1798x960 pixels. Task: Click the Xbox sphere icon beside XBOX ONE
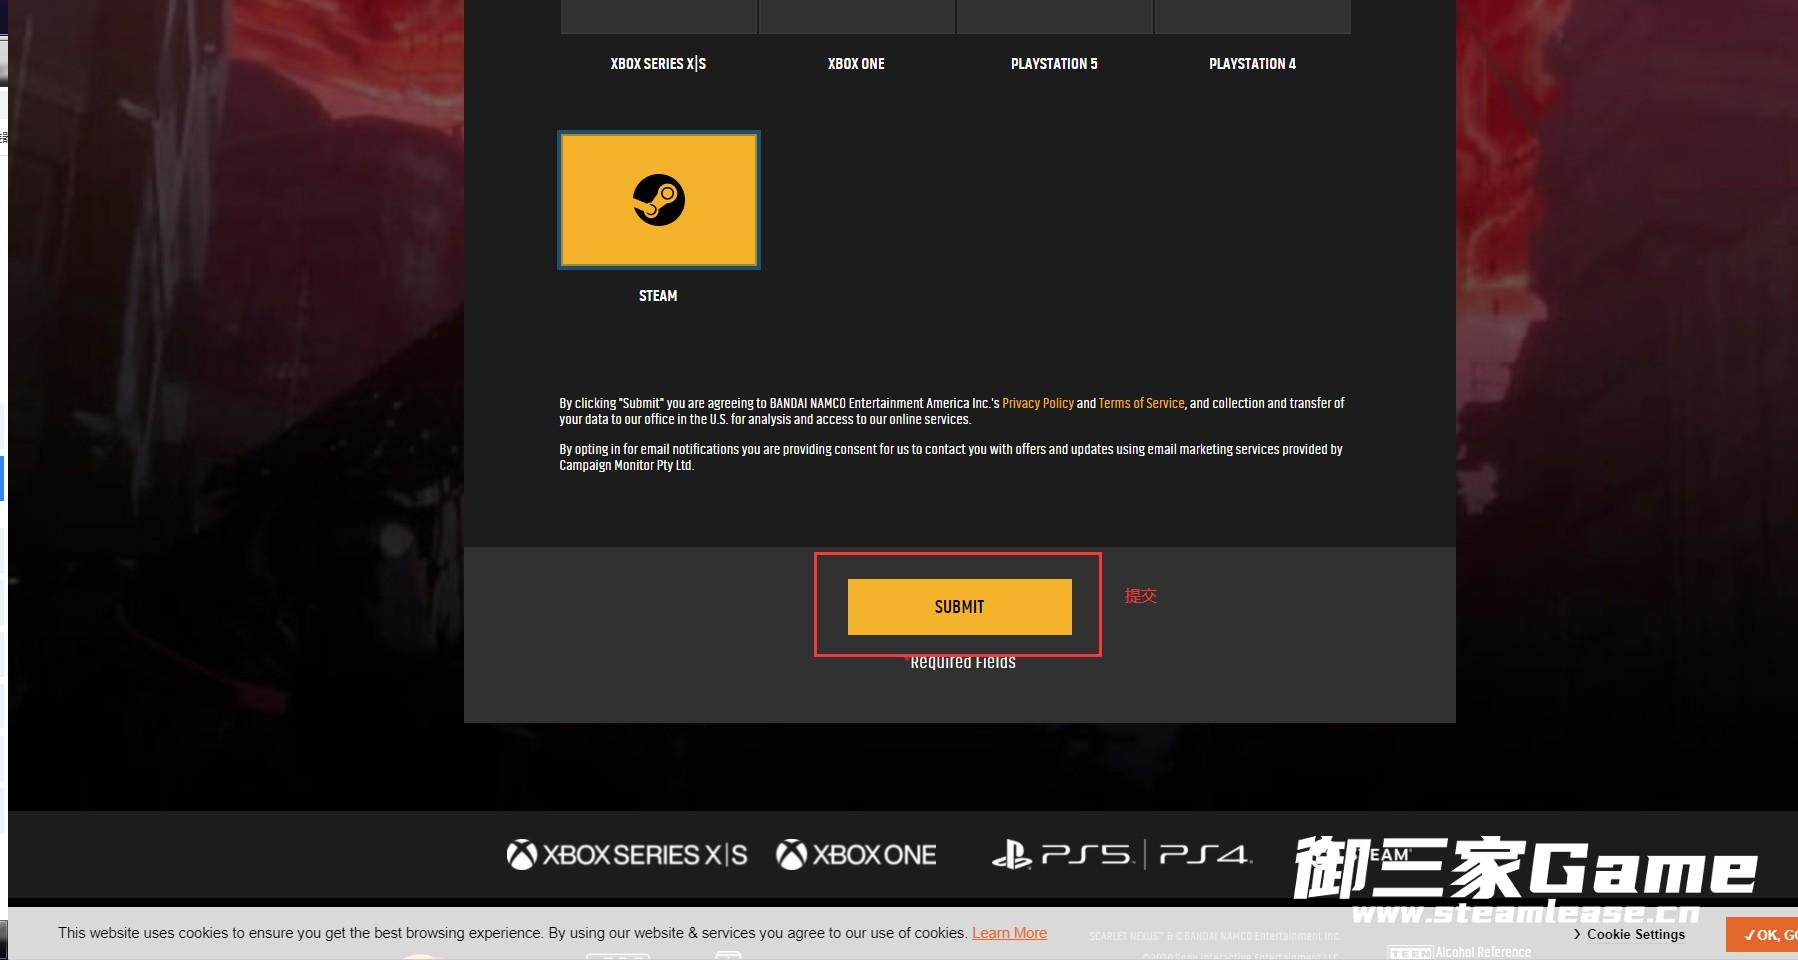coord(791,855)
